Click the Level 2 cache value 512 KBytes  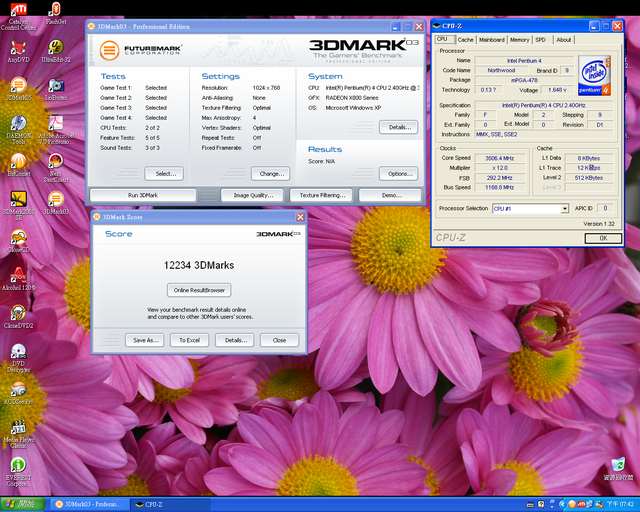[x=589, y=178]
